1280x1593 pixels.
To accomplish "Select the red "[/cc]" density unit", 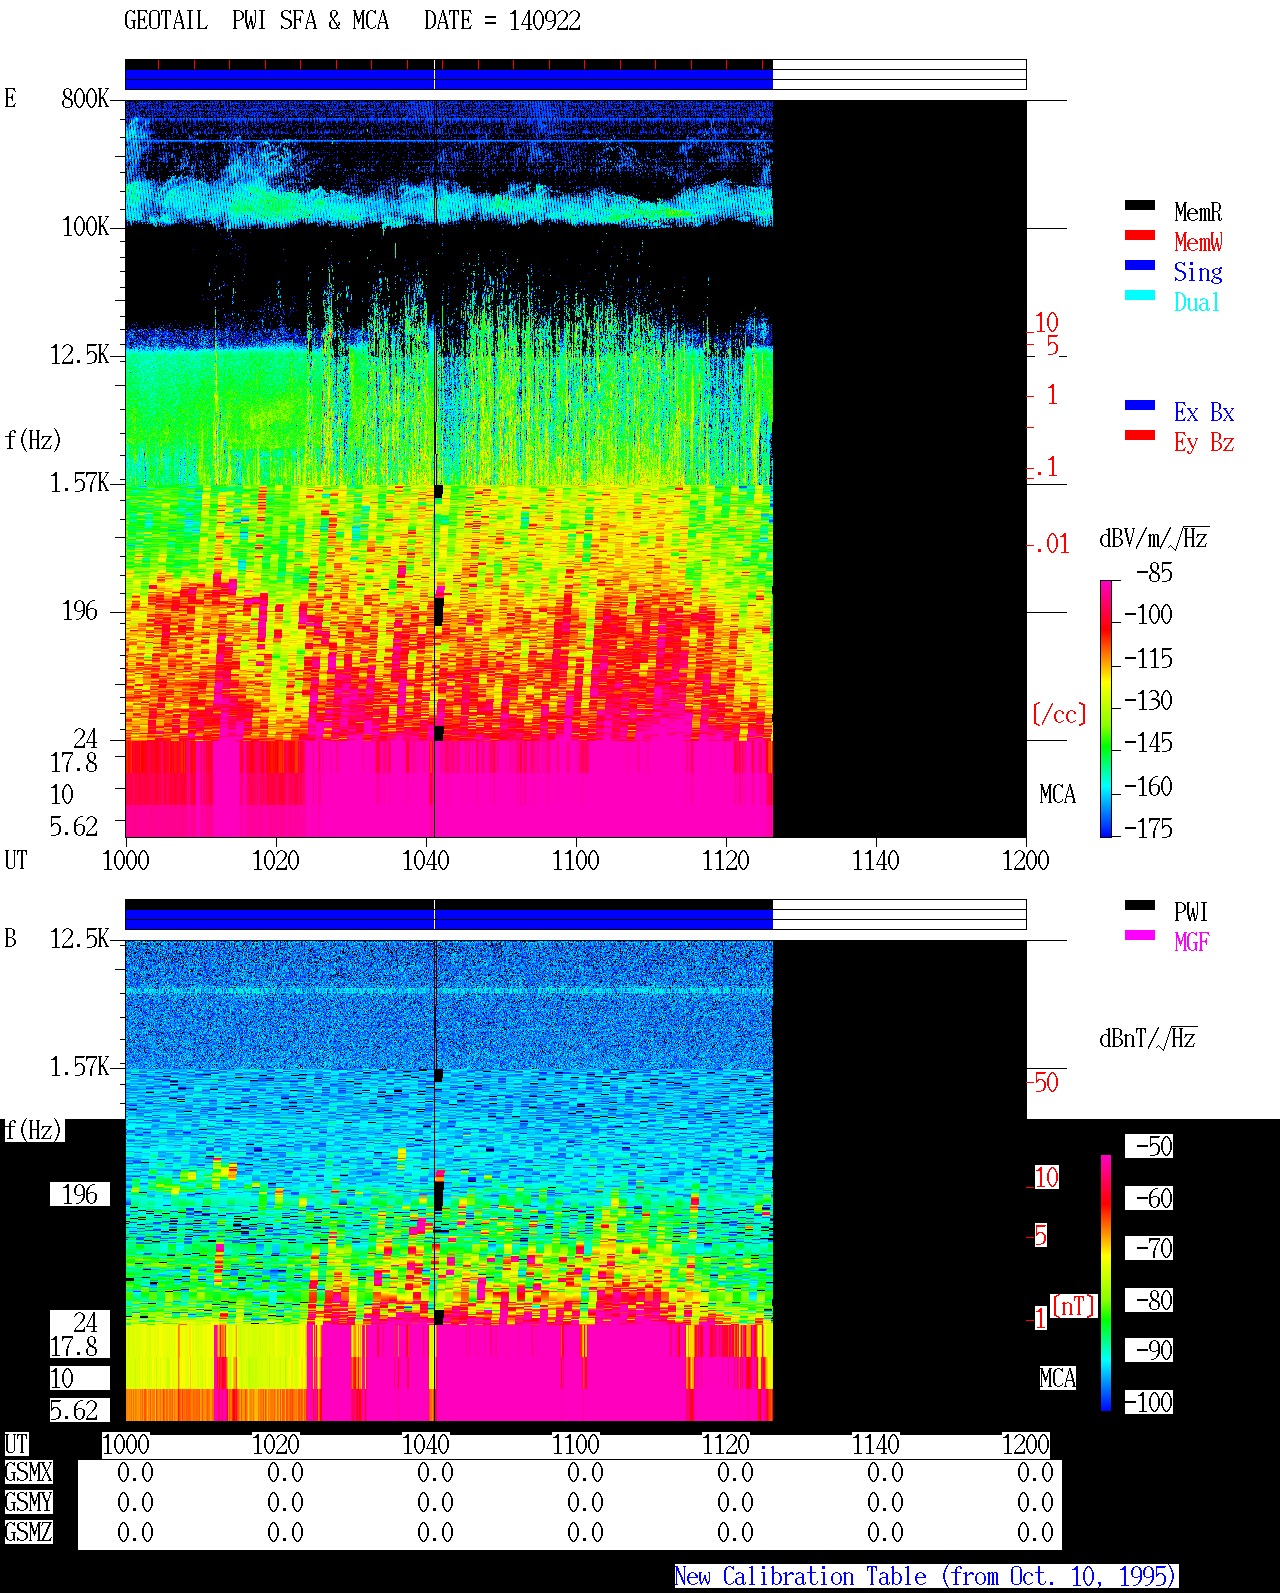I will point(1059,714).
